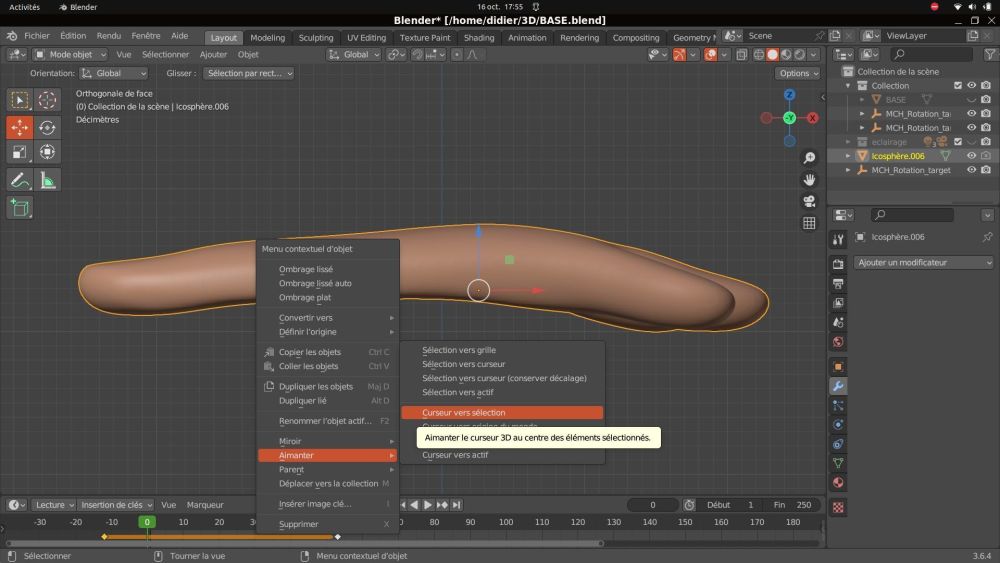Open the Options dropdown
The width and height of the screenshot is (1000, 563).
tap(798, 73)
